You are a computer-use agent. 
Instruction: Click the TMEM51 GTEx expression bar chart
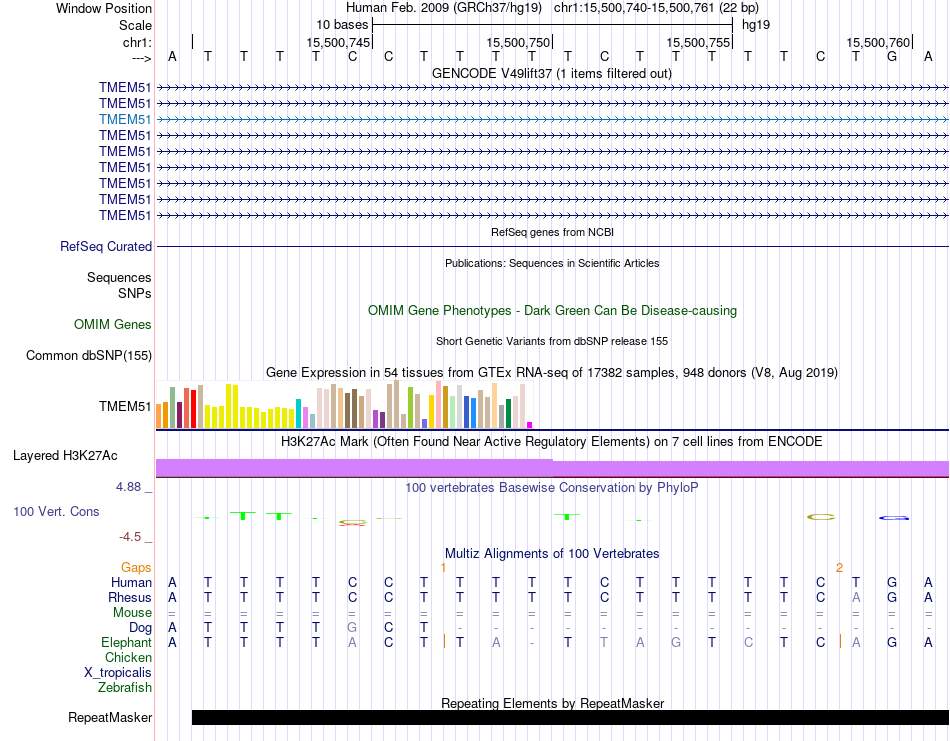[344, 405]
